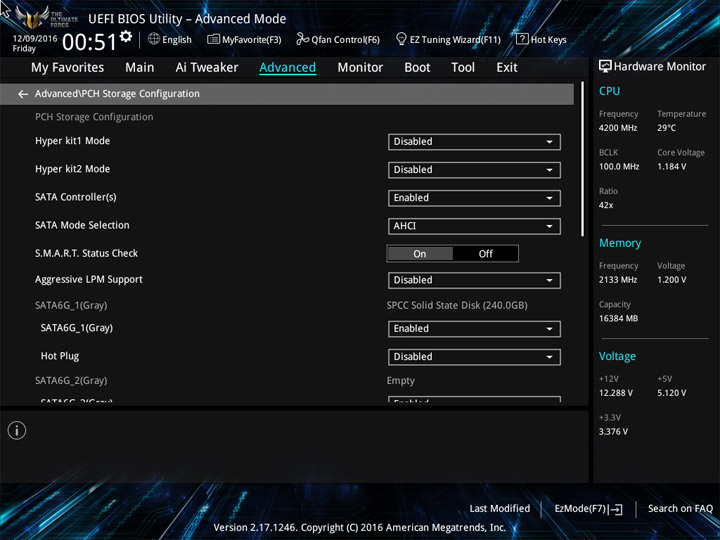Click the settings list vertical scrollbar

click(582, 159)
